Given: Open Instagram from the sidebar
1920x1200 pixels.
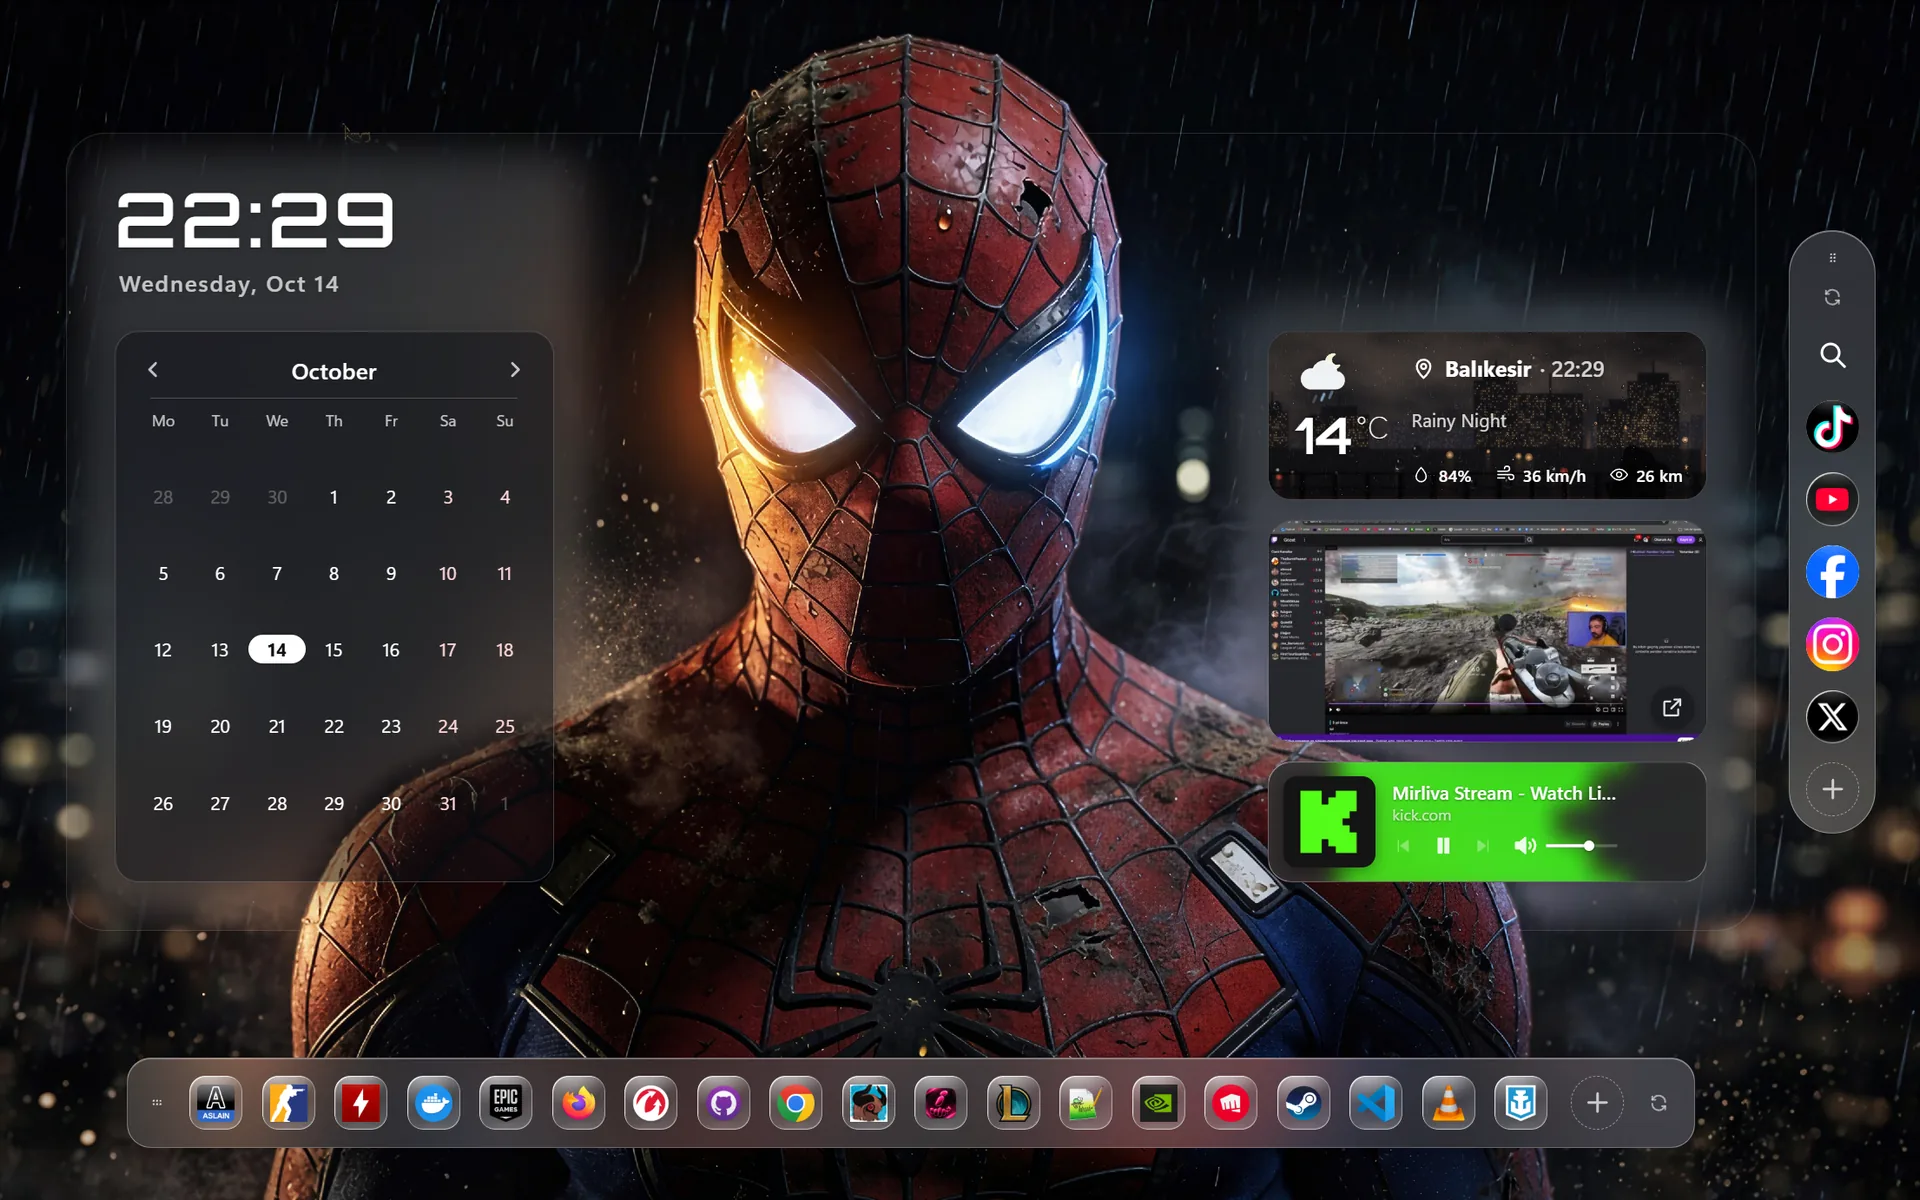Looking at the screenshot, I should coord(1832,644).
